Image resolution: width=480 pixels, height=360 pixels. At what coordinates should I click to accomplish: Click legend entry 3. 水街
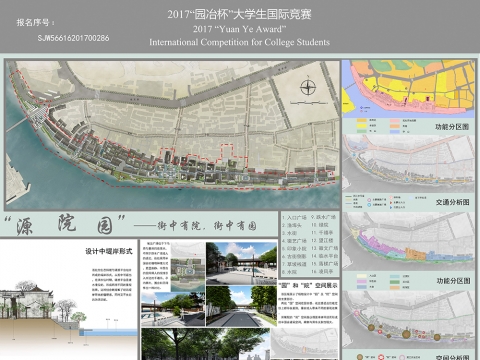[x=289, y=233]
